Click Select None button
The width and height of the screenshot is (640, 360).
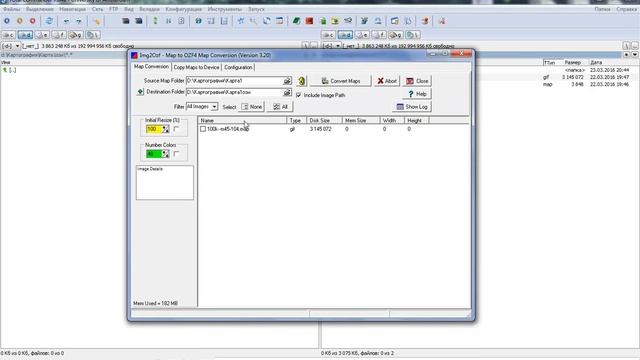coord(252,107)
